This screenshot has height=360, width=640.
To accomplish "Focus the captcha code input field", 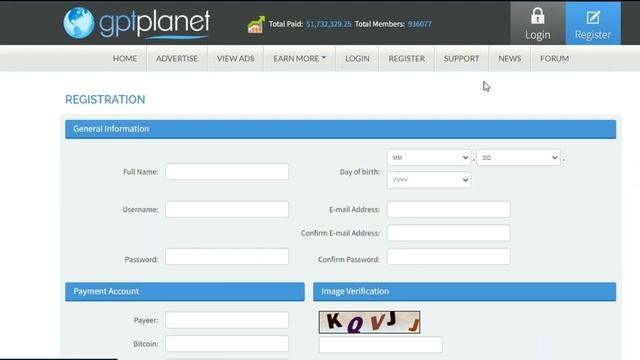I will (380, 345).
